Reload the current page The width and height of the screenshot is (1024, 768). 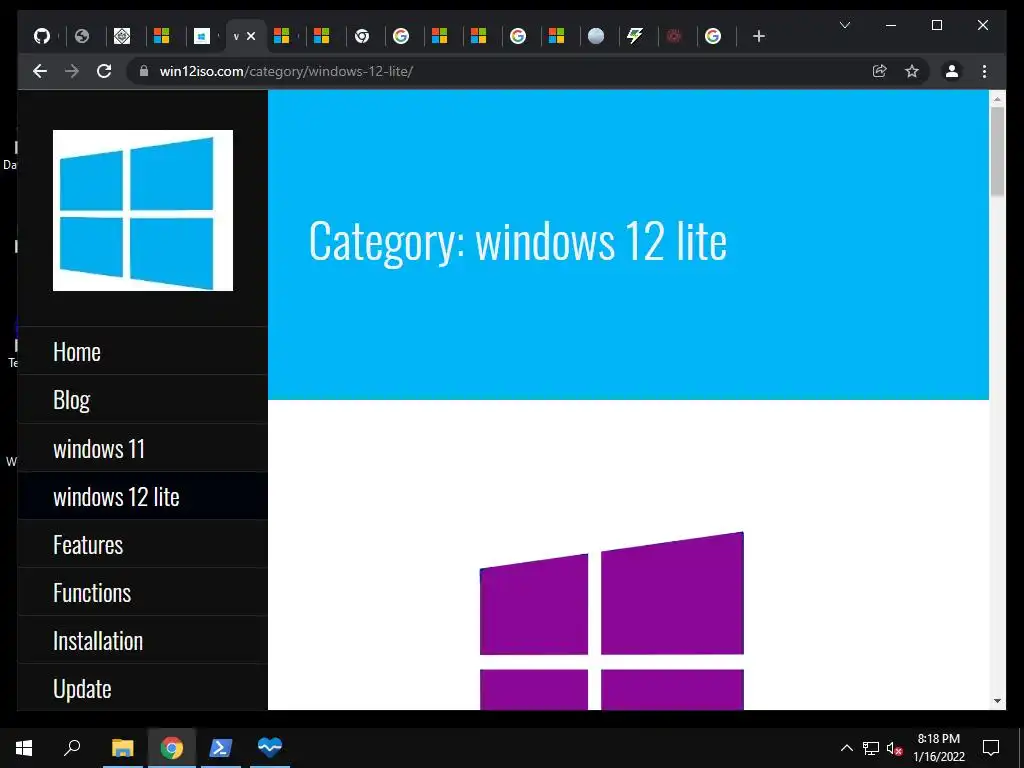104,71
